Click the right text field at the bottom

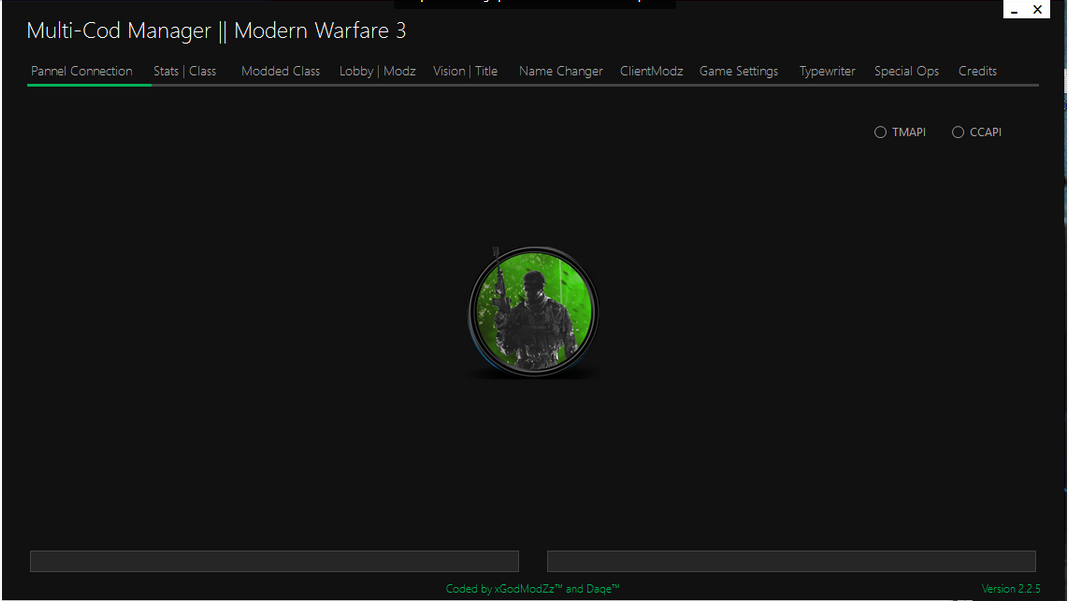point(791,561)
